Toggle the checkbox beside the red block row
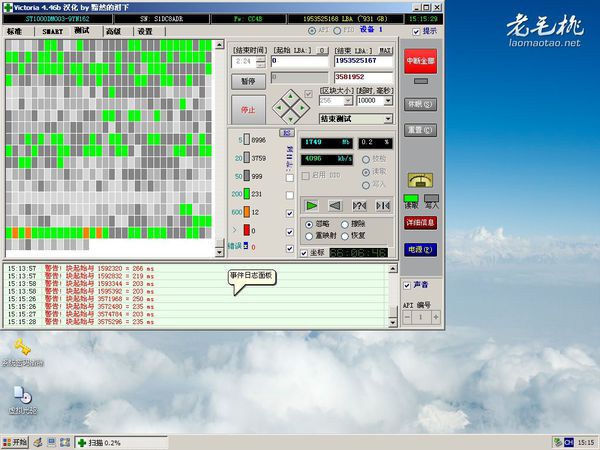This screenshot has width=600, height=450. [x=290, y=232]
